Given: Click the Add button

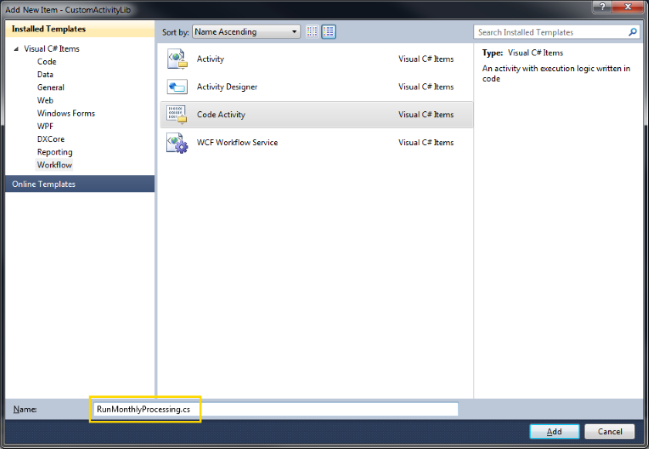Looking at the screenshot, I should [x=554, y=432].
